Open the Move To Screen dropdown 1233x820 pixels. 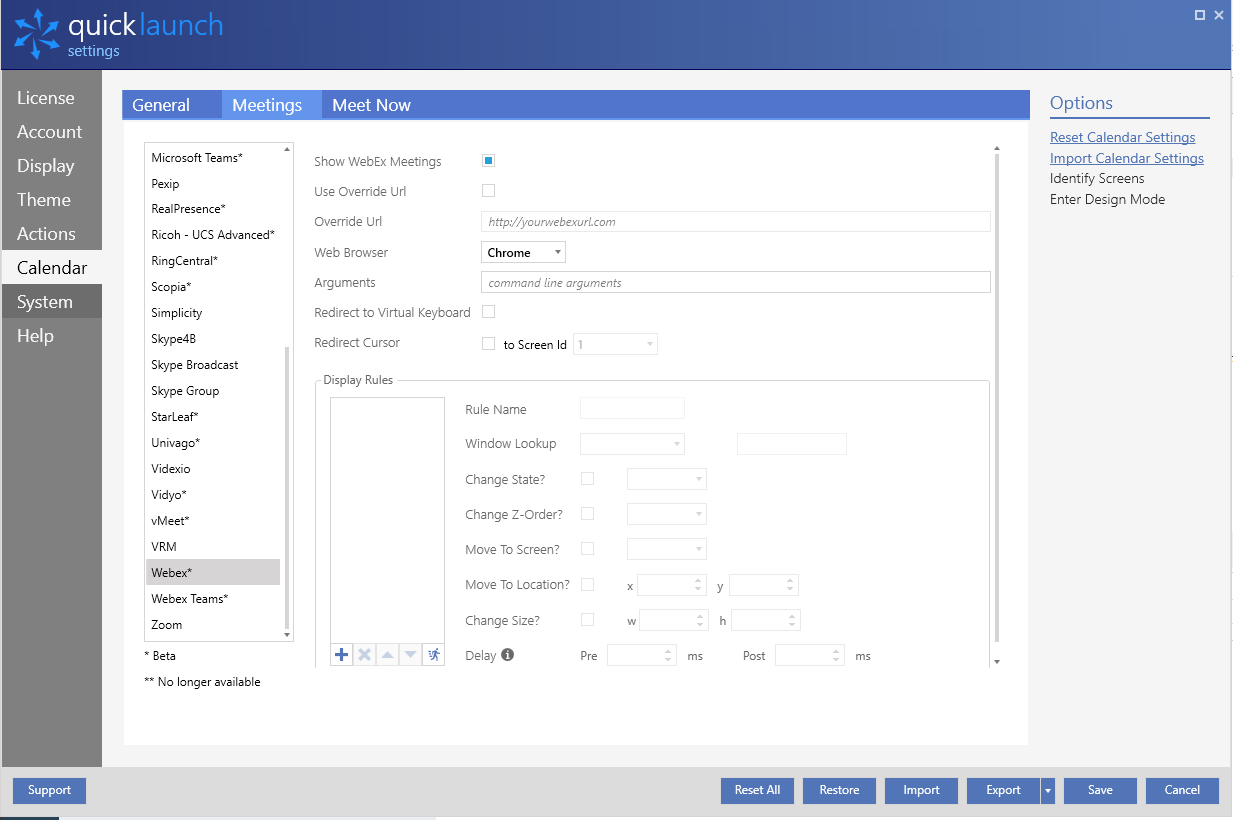pyautogui.click(x=667, y=549)
